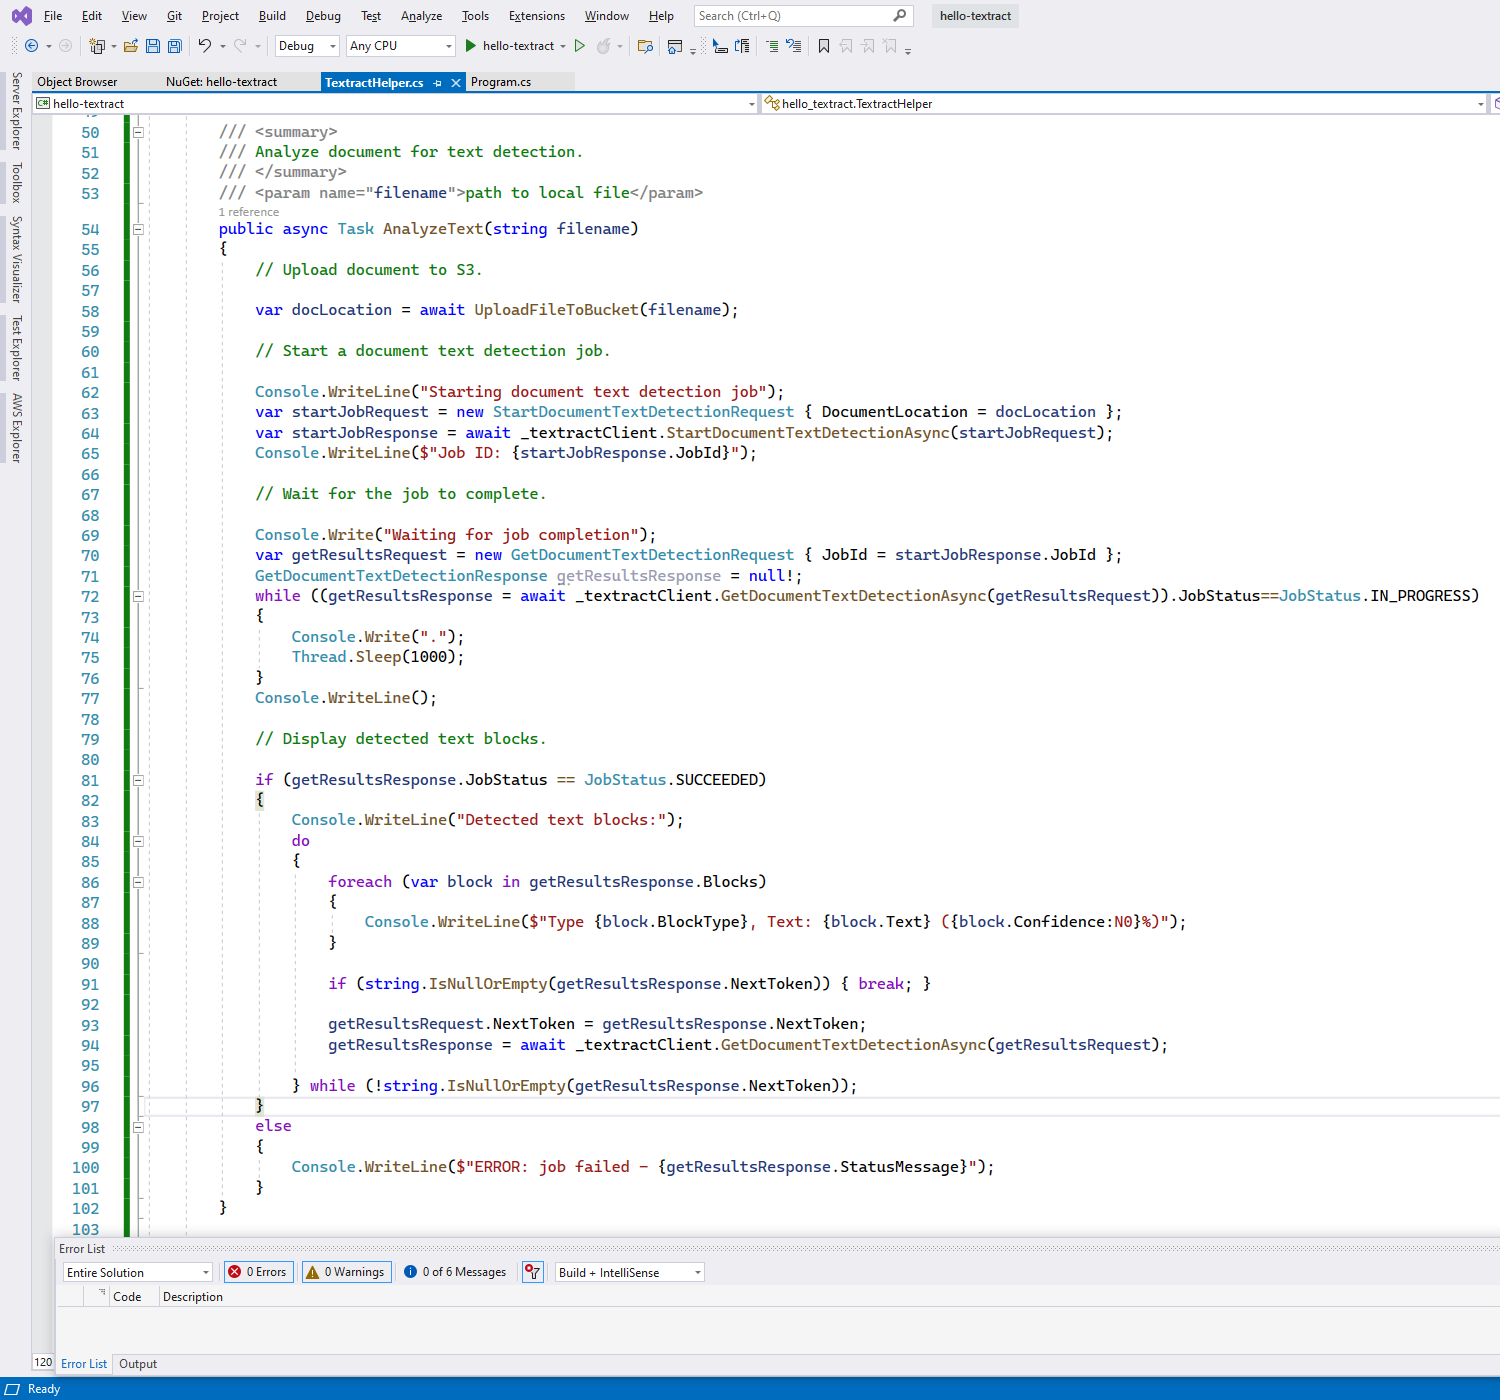Open the Entire Solution scope dropdown
Viewport: 1500px width, 1400px height.
[138, 1272]
